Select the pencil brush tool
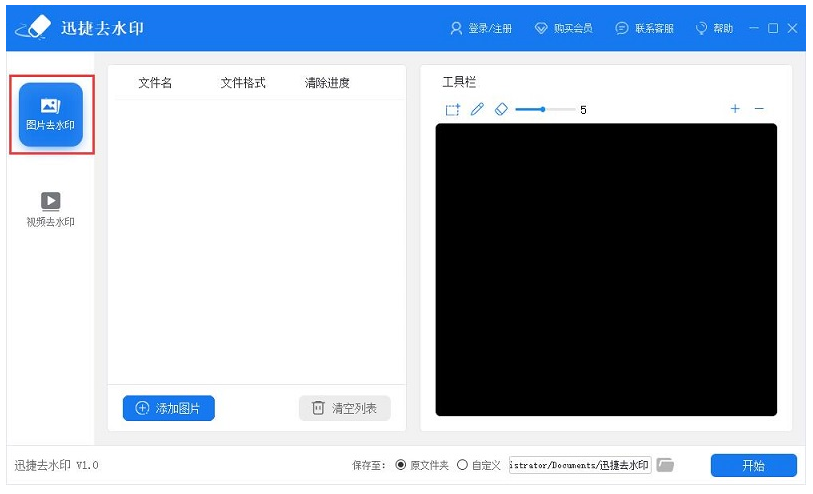Viewport: 813px width, 494px height. pos(477,109)
